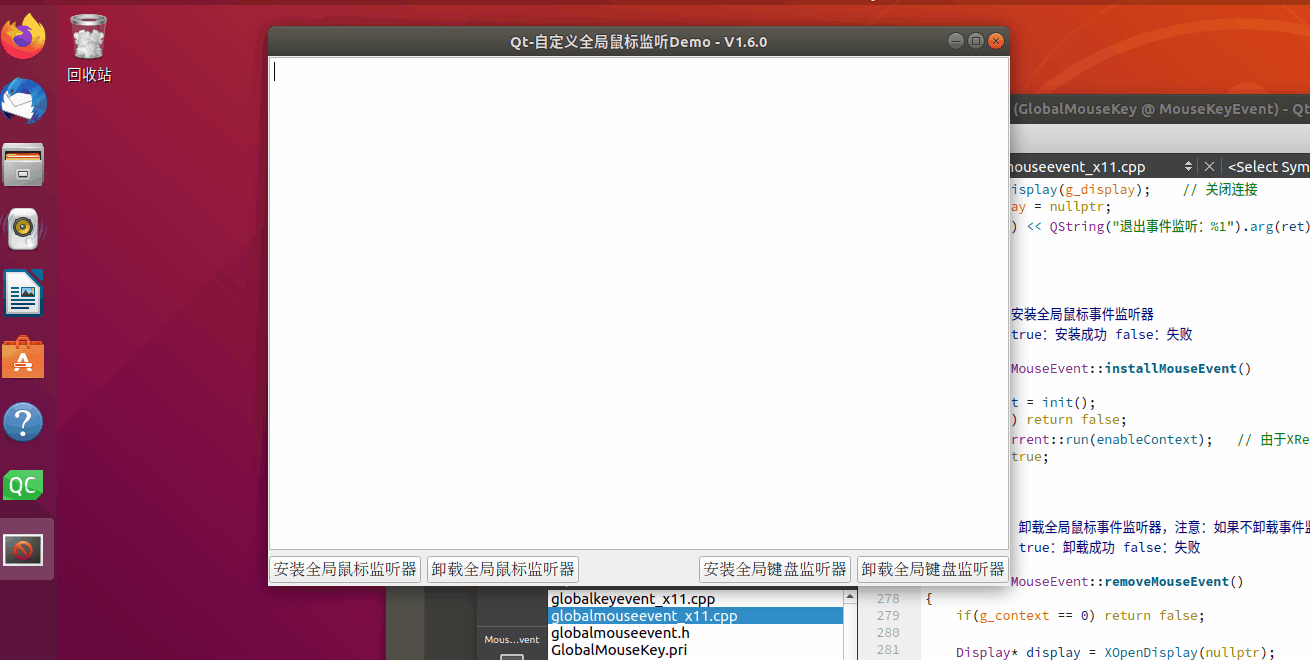
Task: Open the <Select Symbol> dropdown
Action: [x=1268, y=166]
